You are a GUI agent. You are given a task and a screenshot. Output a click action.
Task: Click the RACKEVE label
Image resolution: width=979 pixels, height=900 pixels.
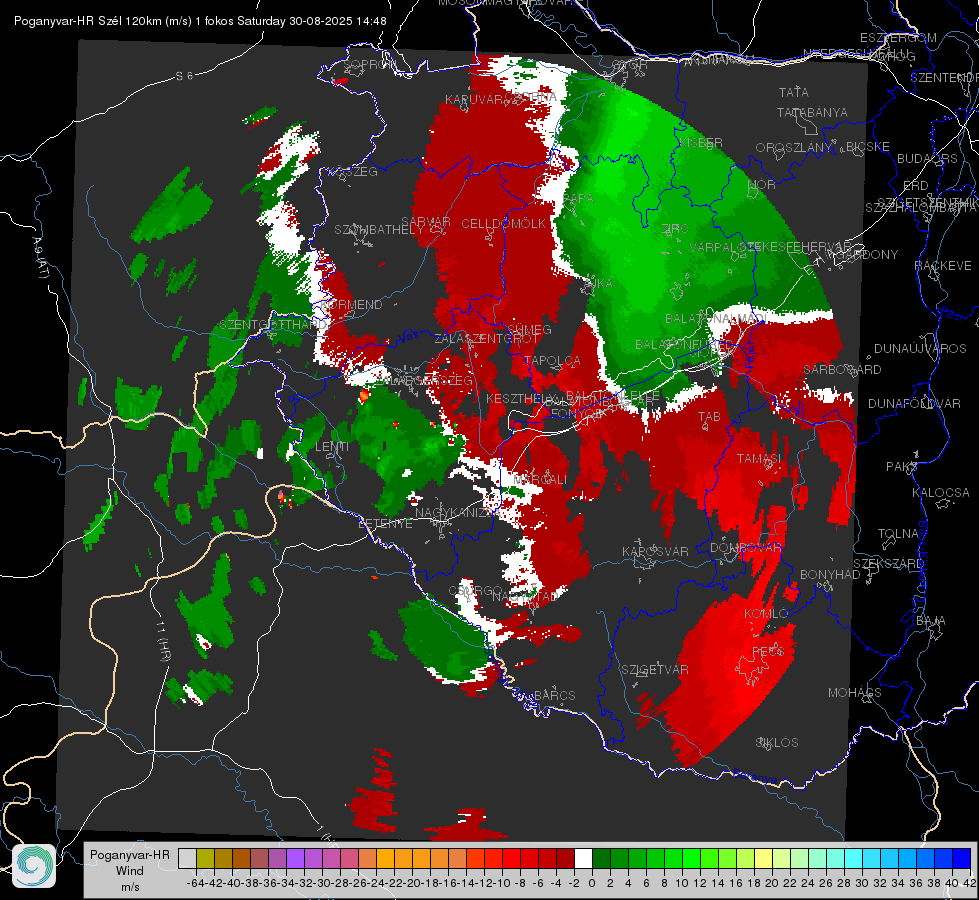[943, 266]
